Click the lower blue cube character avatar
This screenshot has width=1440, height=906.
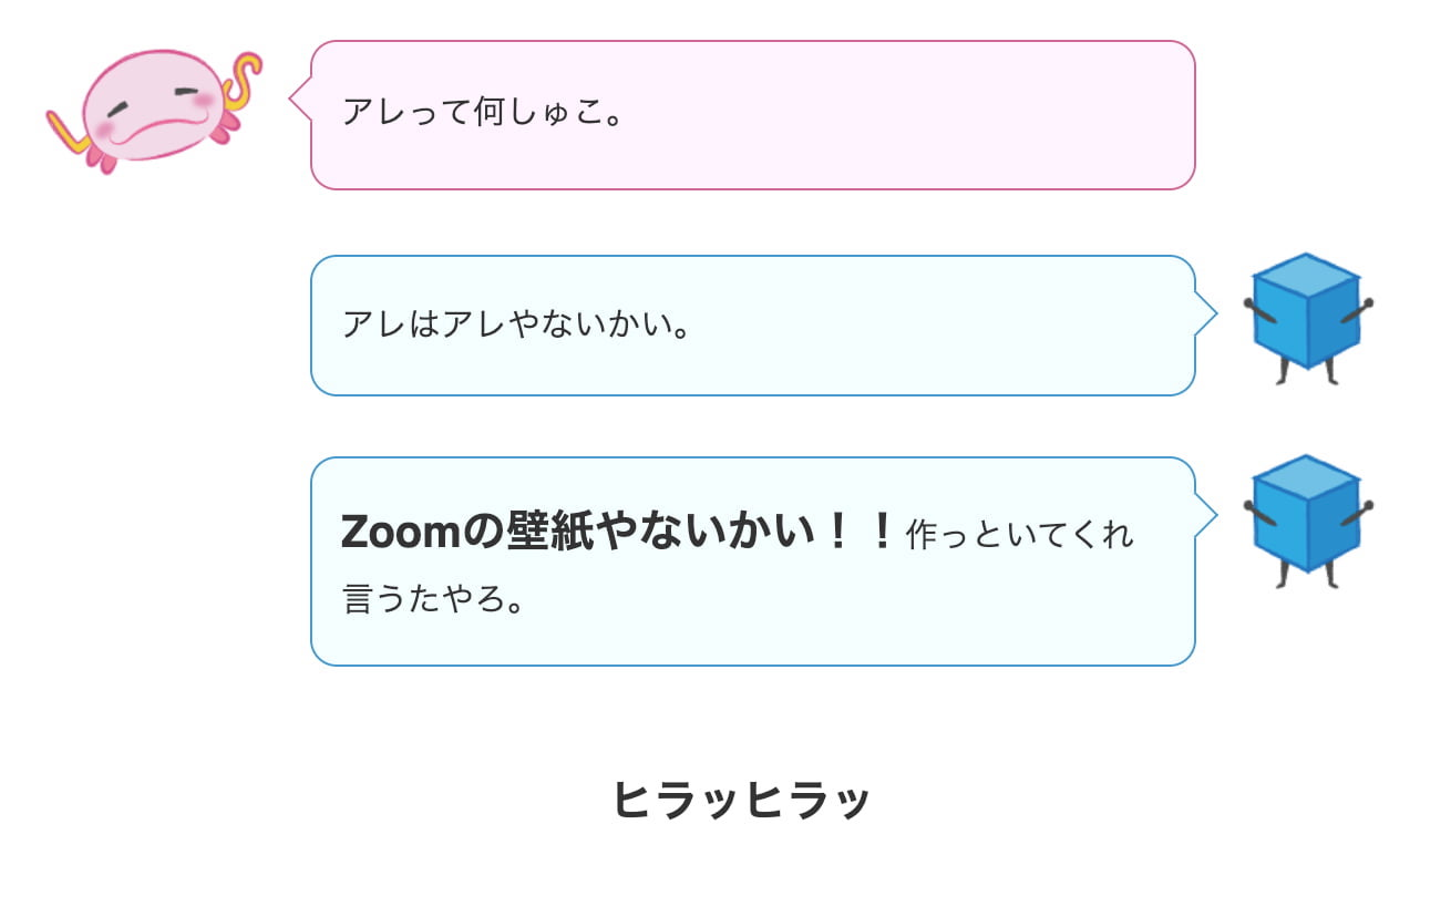pyautogui.click(x=1307, y=518)
